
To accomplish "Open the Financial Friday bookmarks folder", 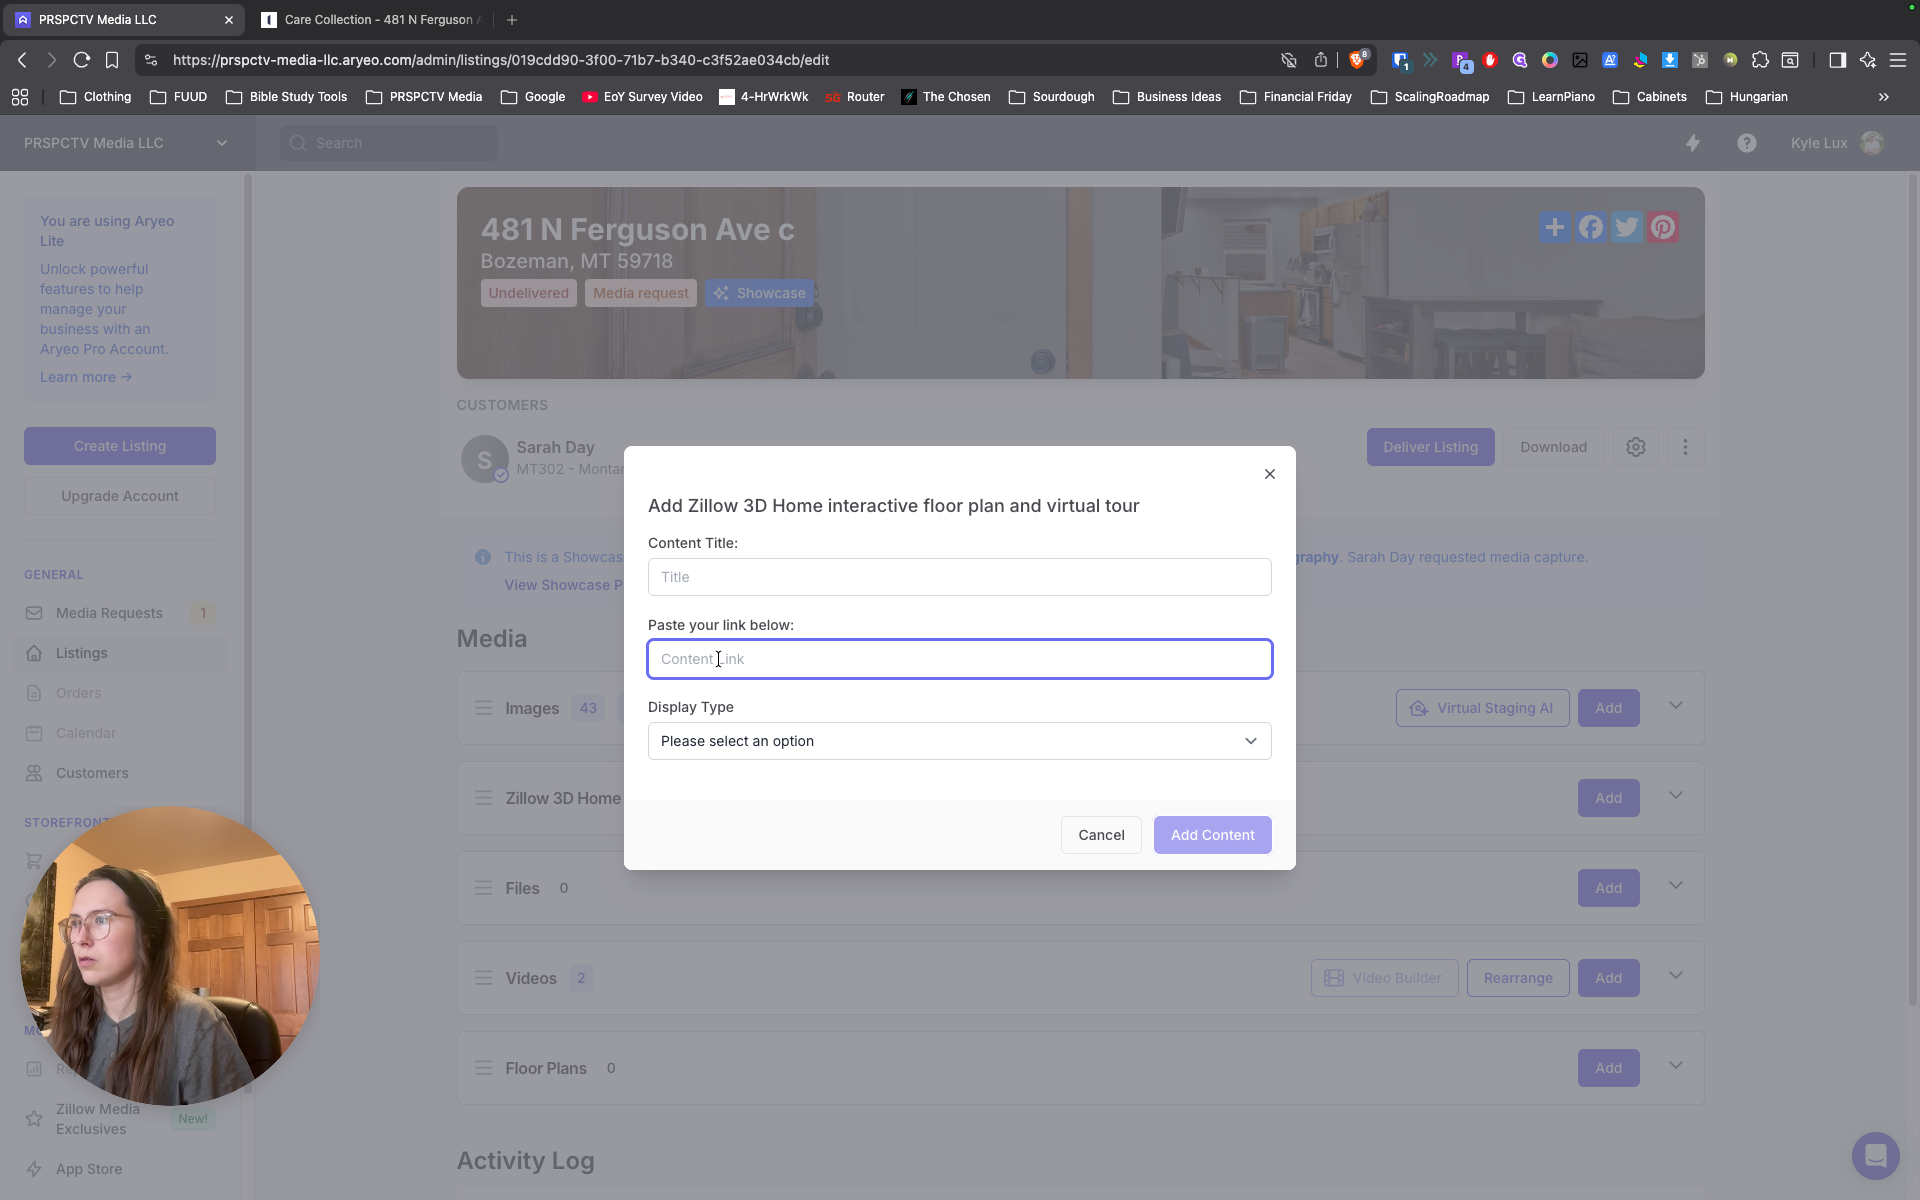I will coord(1296,97).
